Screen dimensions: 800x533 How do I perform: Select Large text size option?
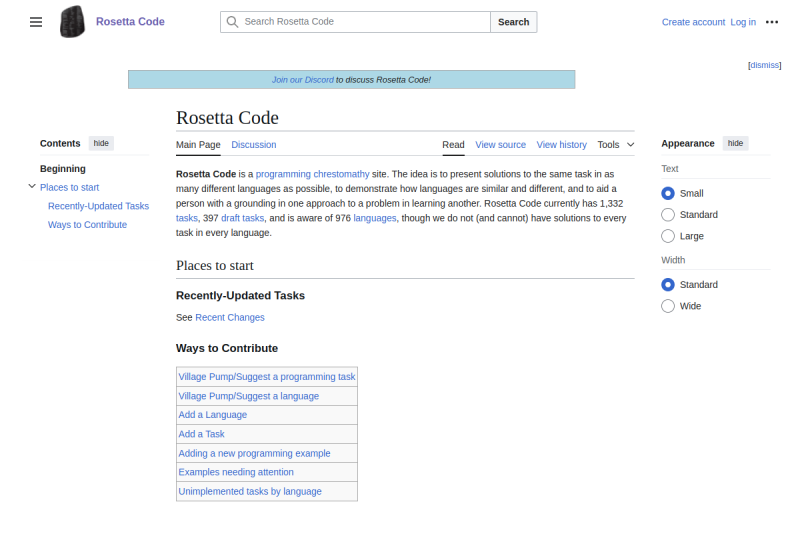coord(668,236)
